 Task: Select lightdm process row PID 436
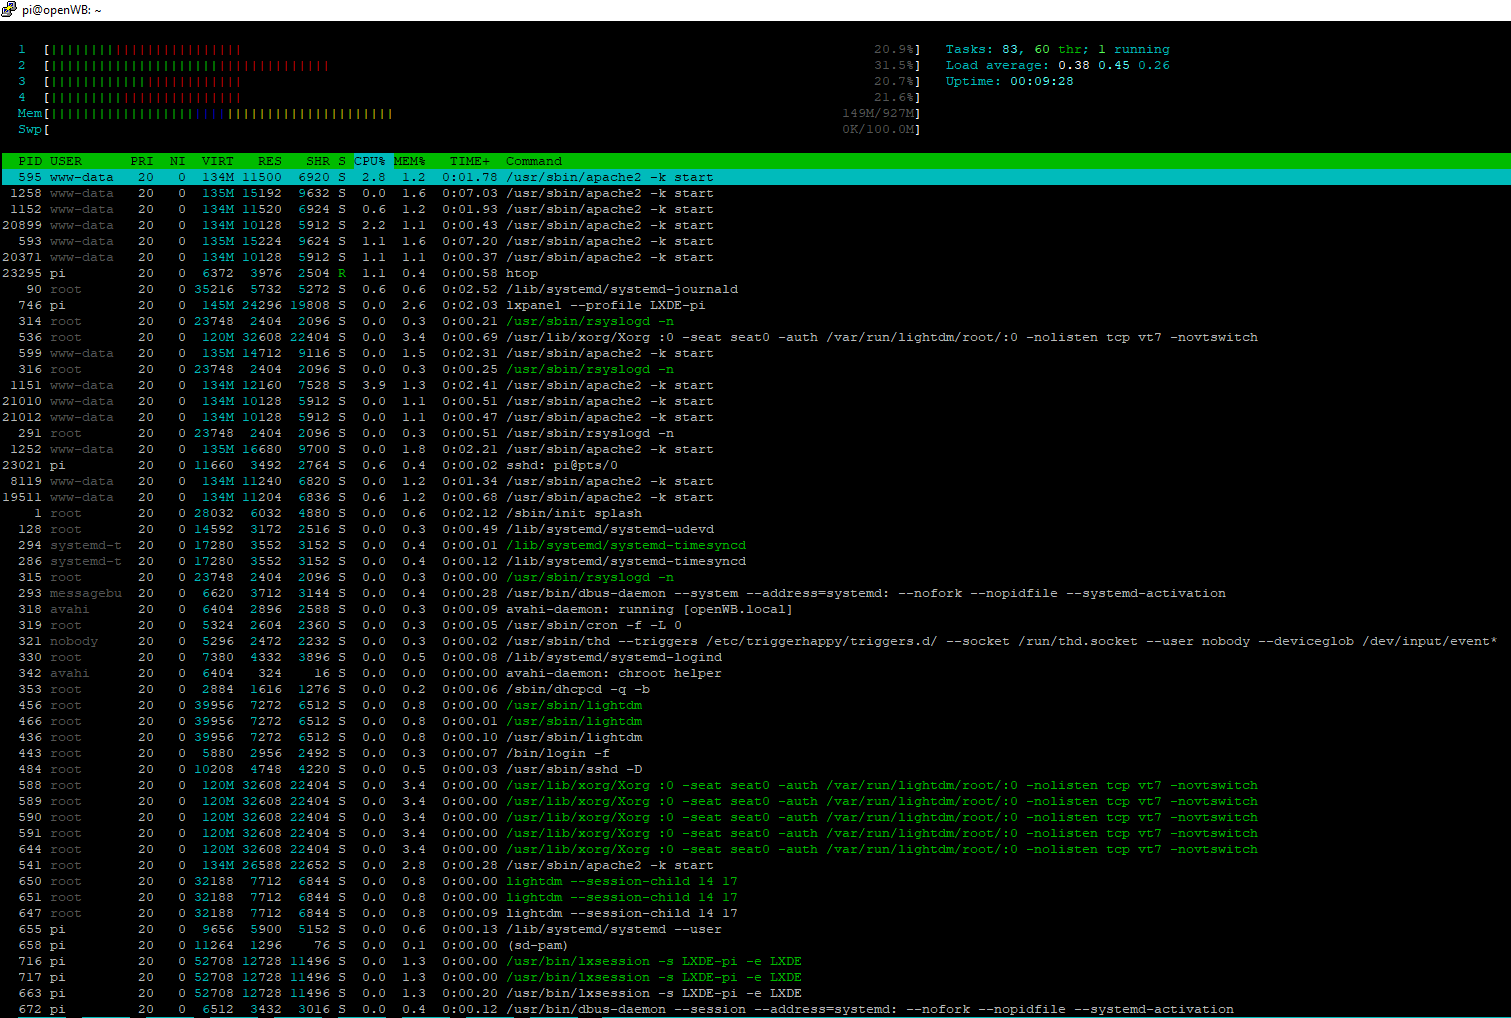coord(755,737)
